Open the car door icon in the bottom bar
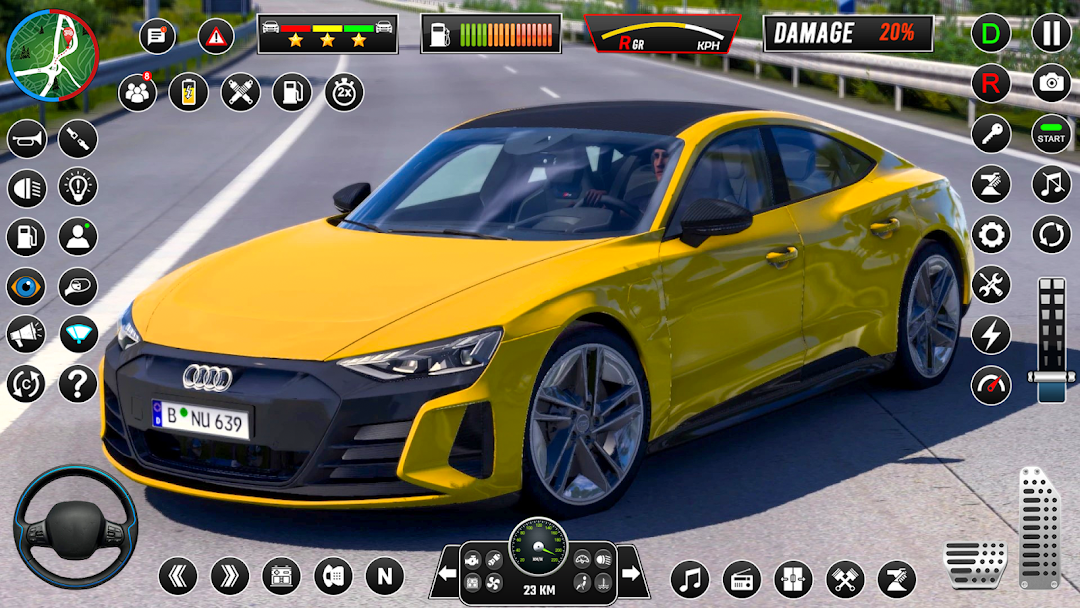The height and width of the screenshot is (608, 1080). click(x=333, y=576)
